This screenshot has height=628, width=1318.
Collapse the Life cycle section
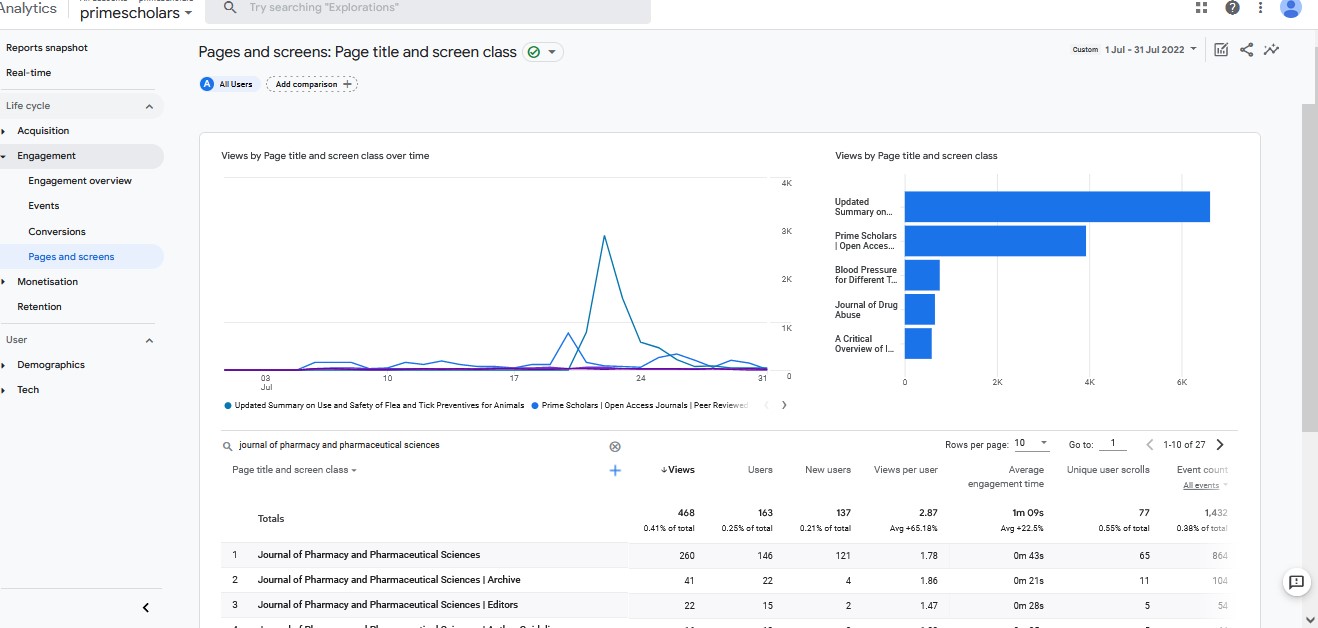click(x=149, y=106)
